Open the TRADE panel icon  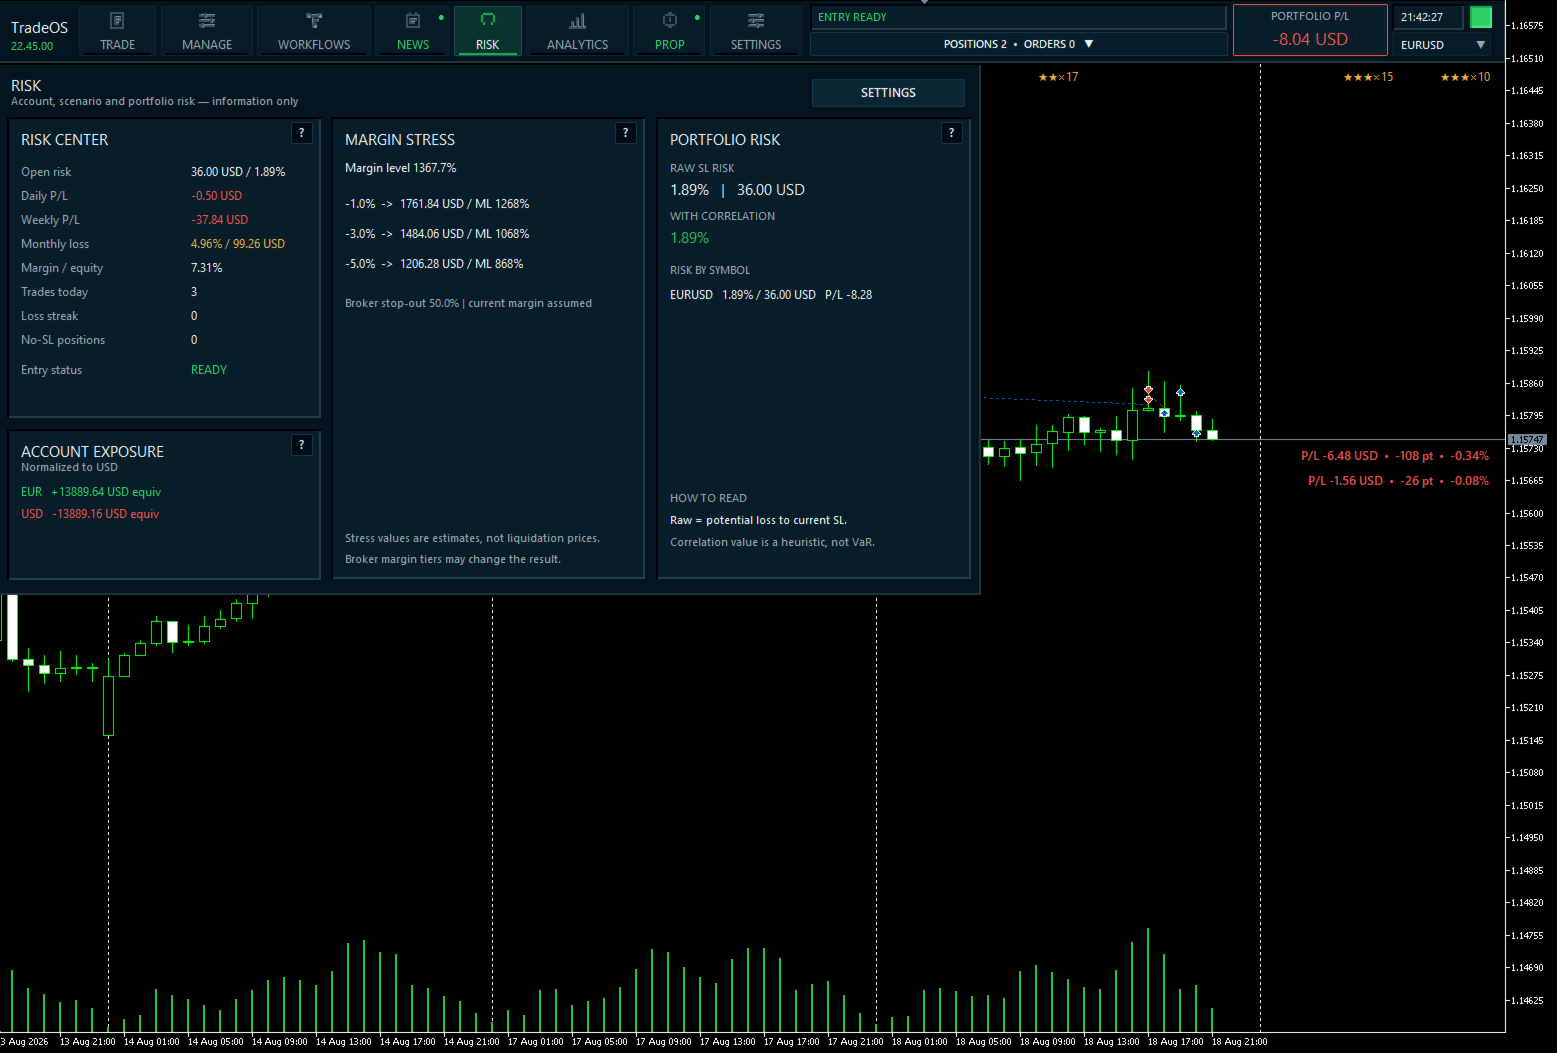point(117,21)
